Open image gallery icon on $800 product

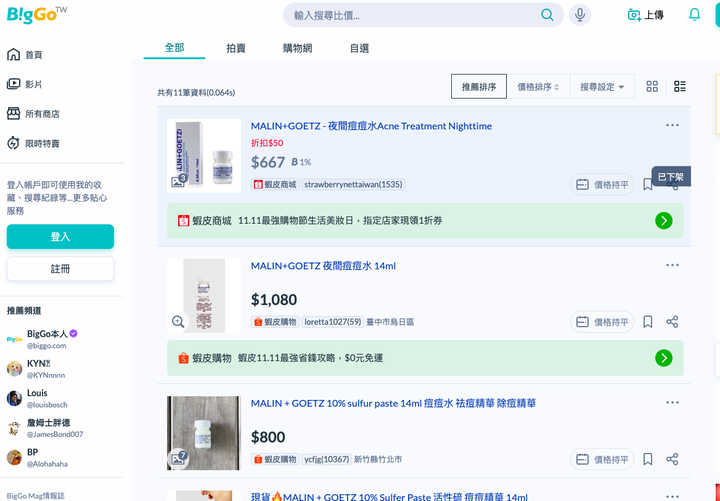click(179, 458)
